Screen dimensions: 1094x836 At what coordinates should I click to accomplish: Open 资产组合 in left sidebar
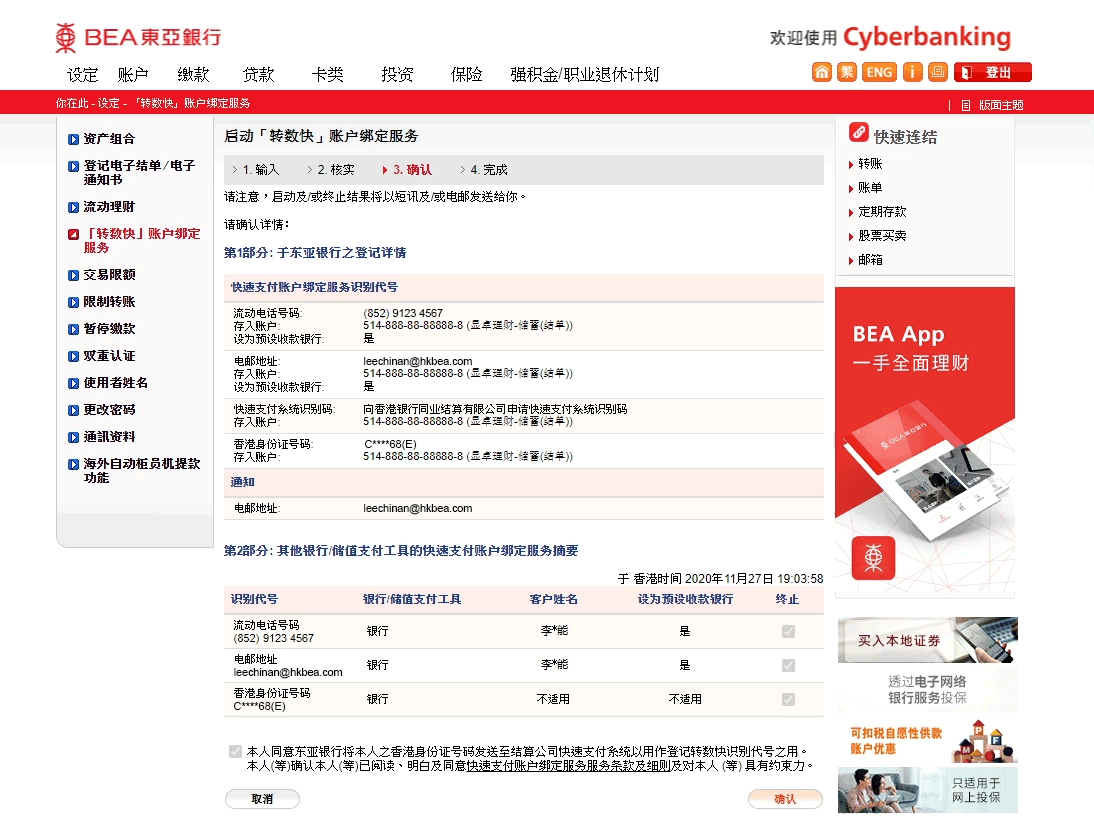(109, 139)
